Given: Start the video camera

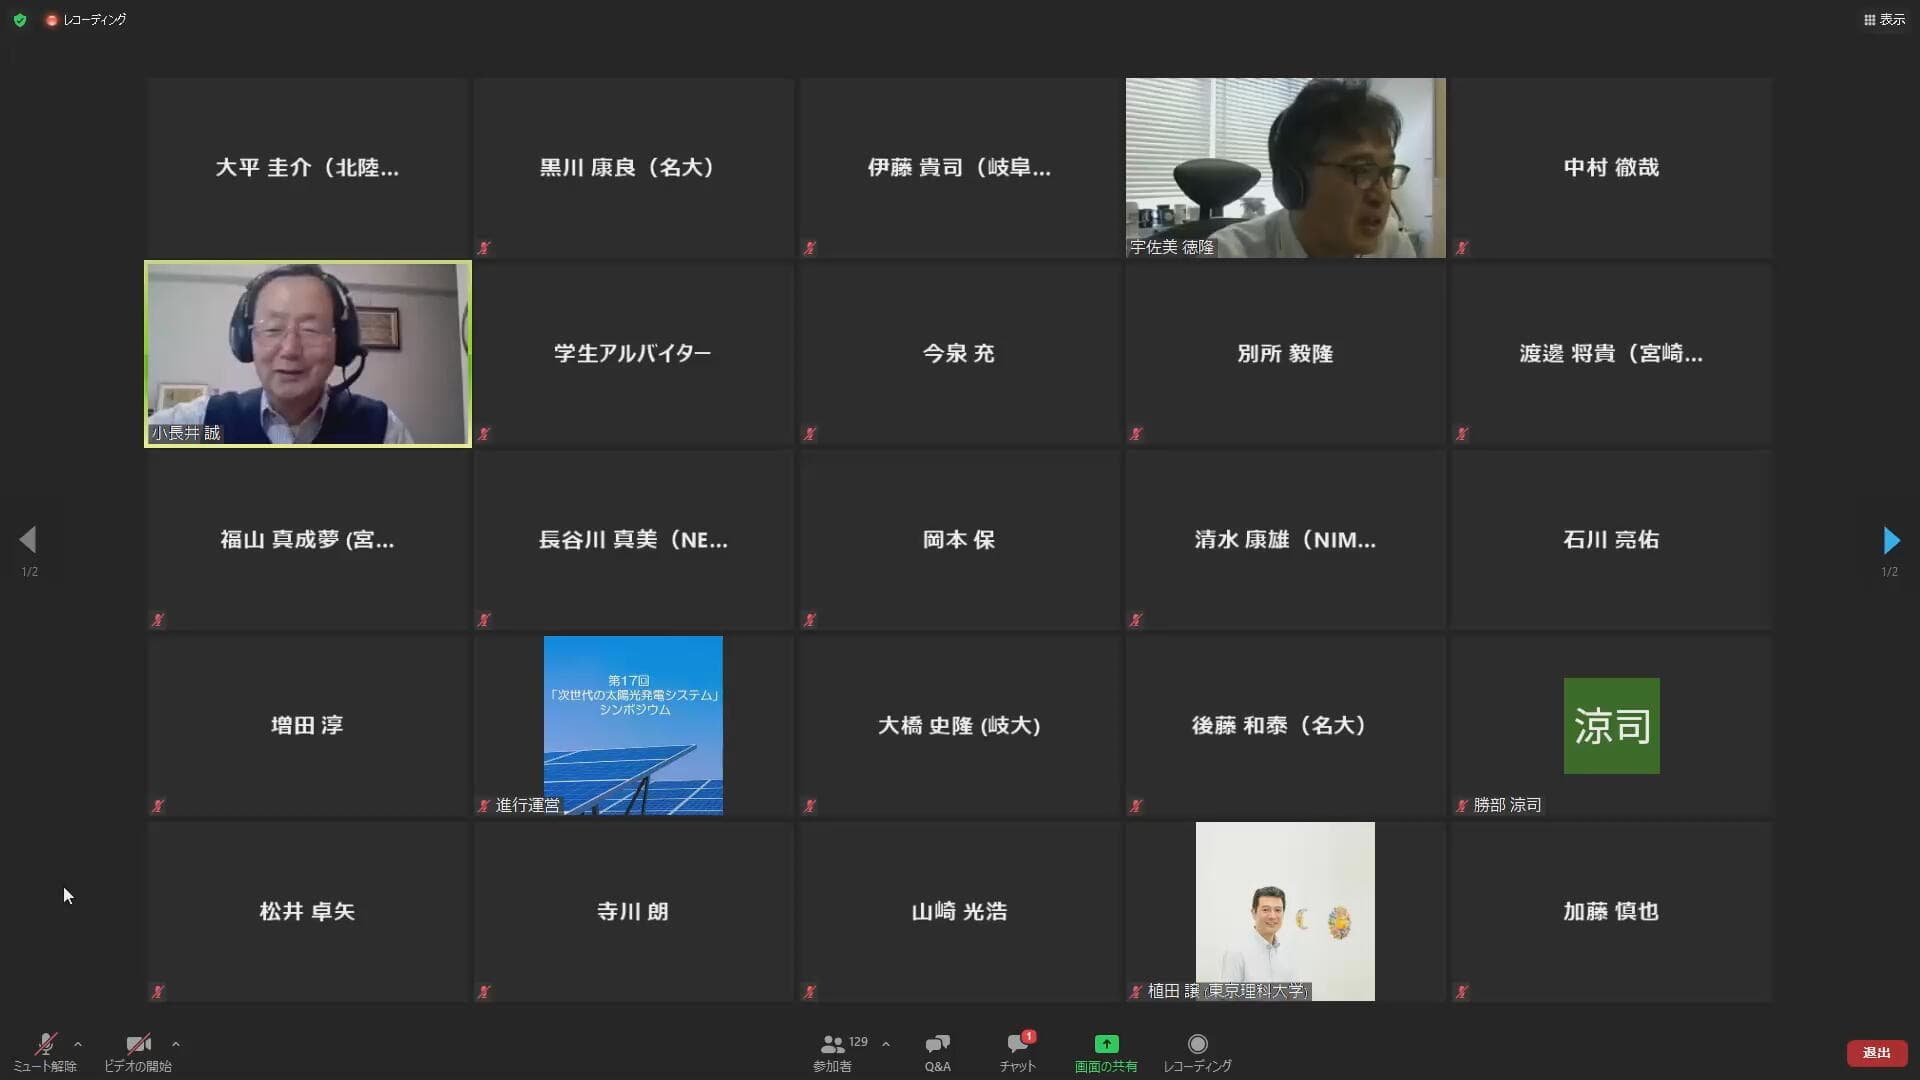Looking at the screenshot, I should [x=138, y=1044].
